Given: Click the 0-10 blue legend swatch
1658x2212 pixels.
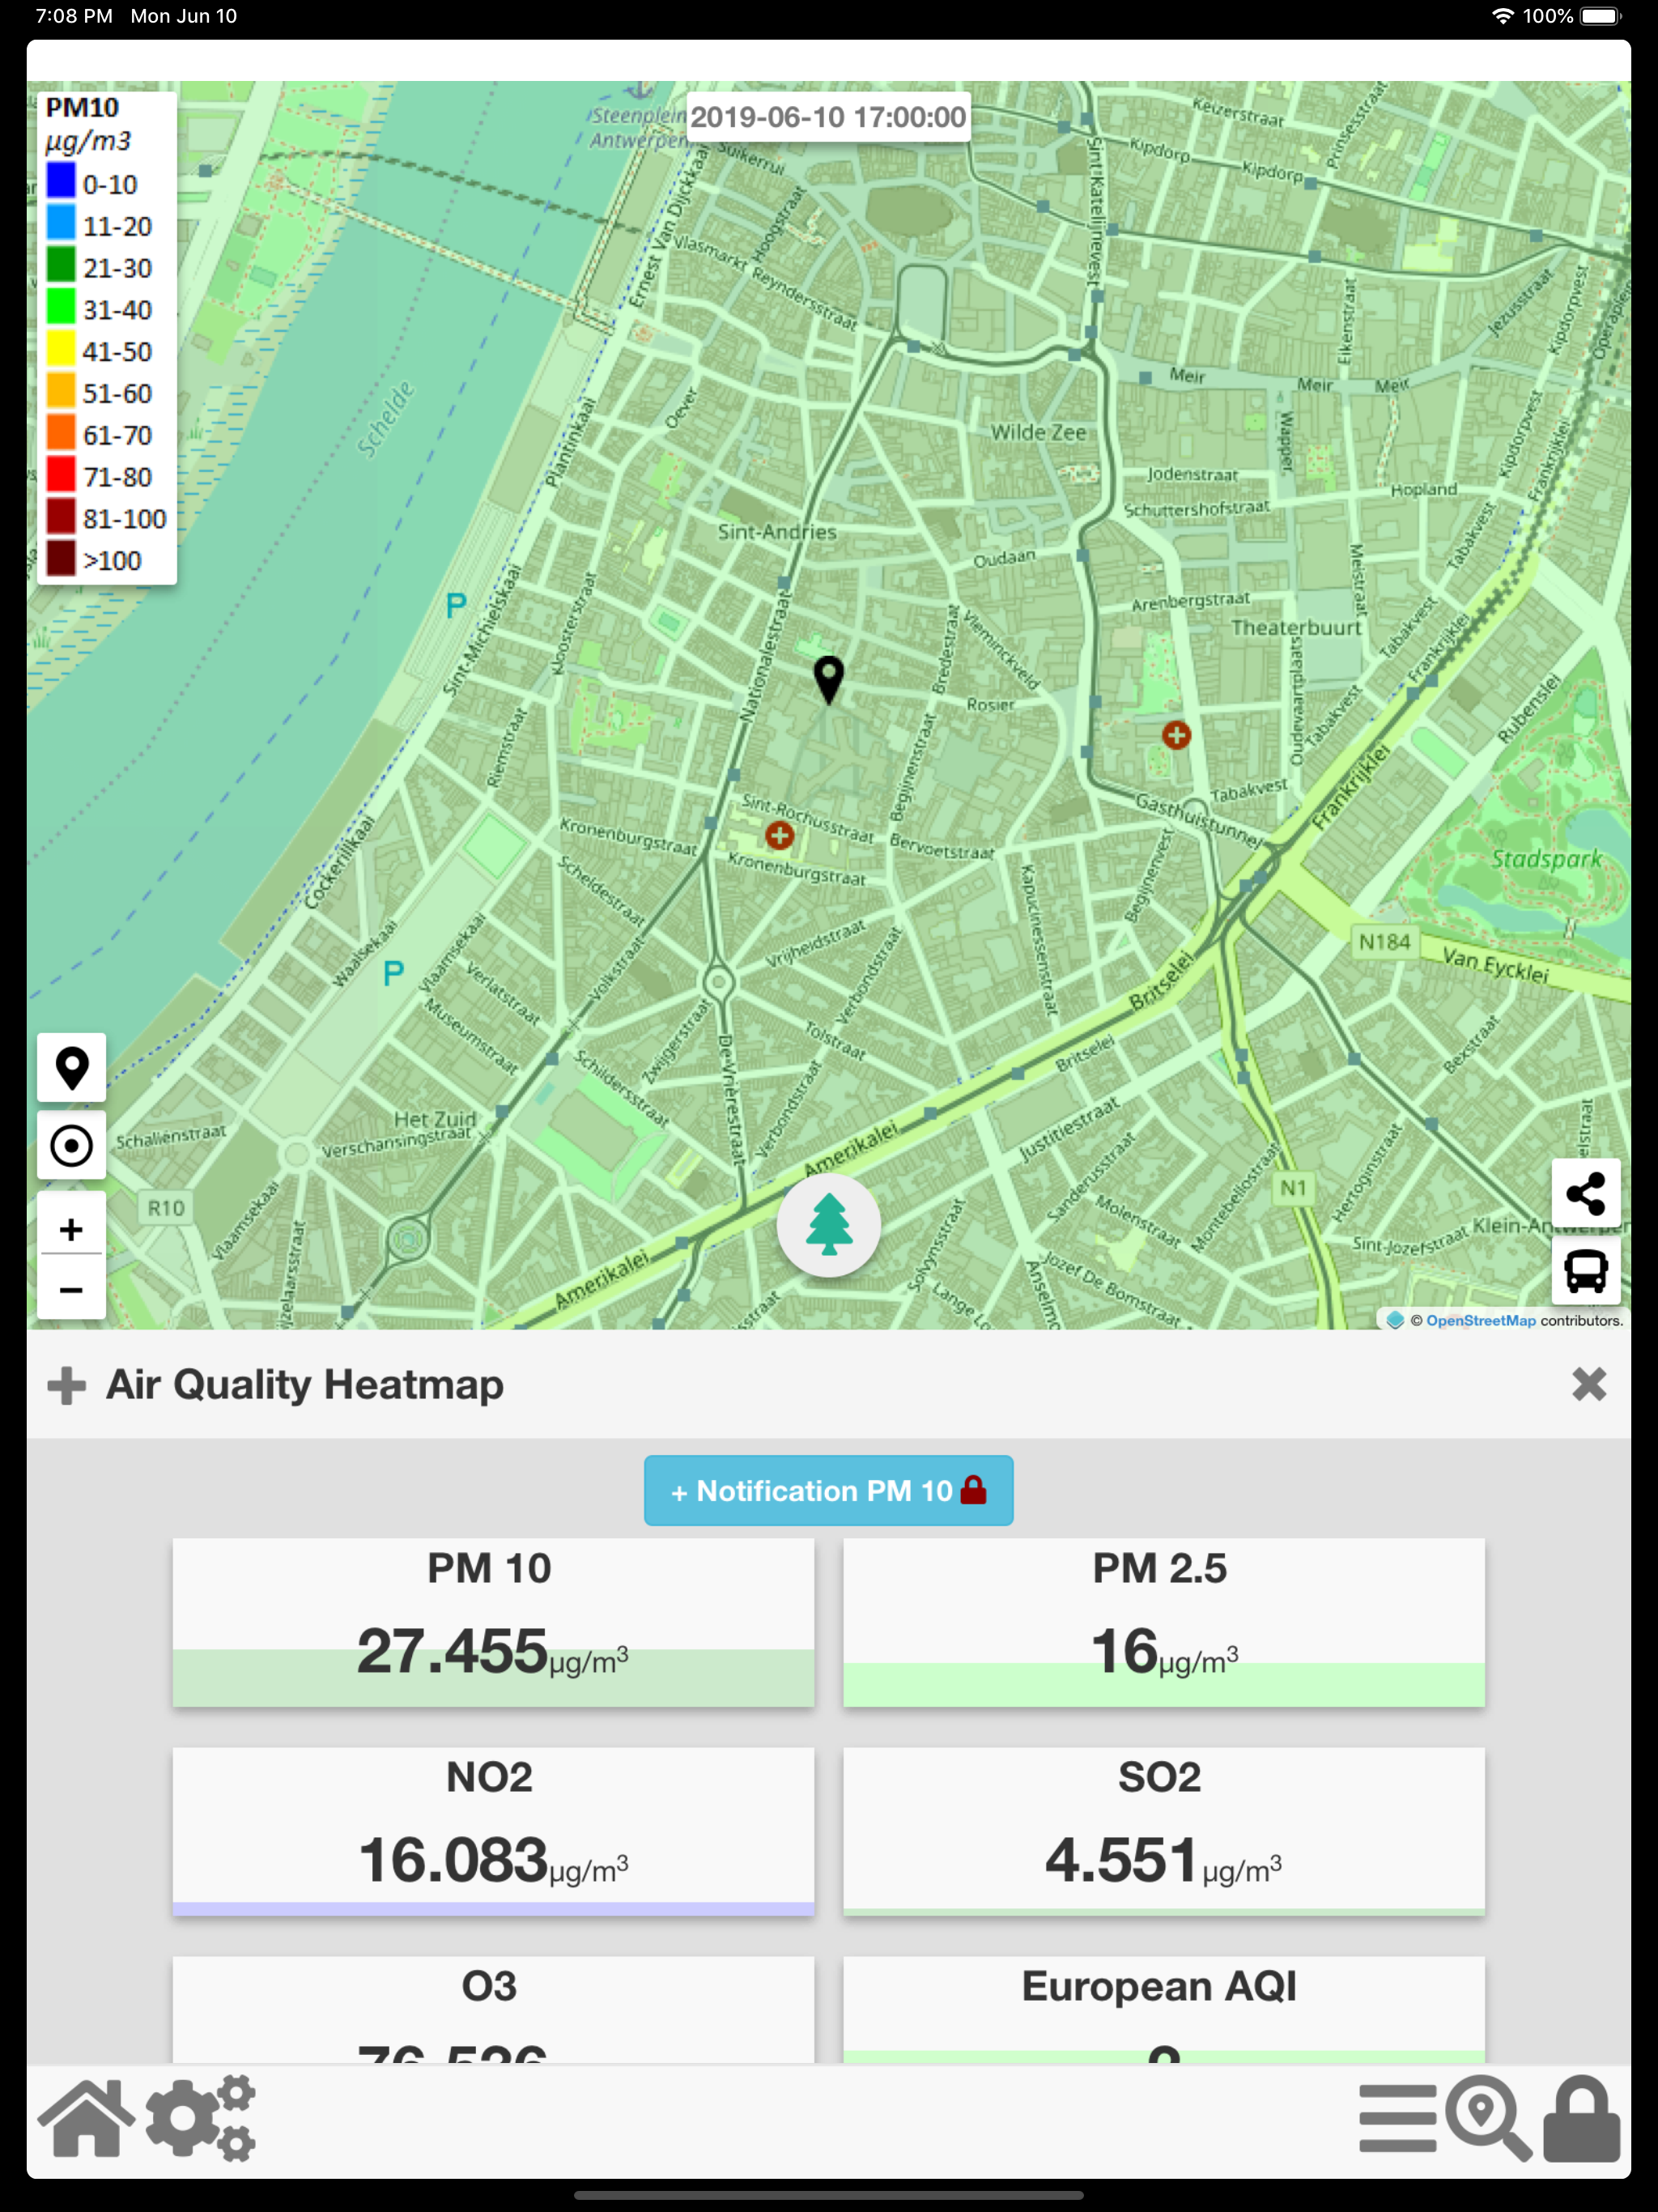Looking at the screenshot, I should point(61,182).
